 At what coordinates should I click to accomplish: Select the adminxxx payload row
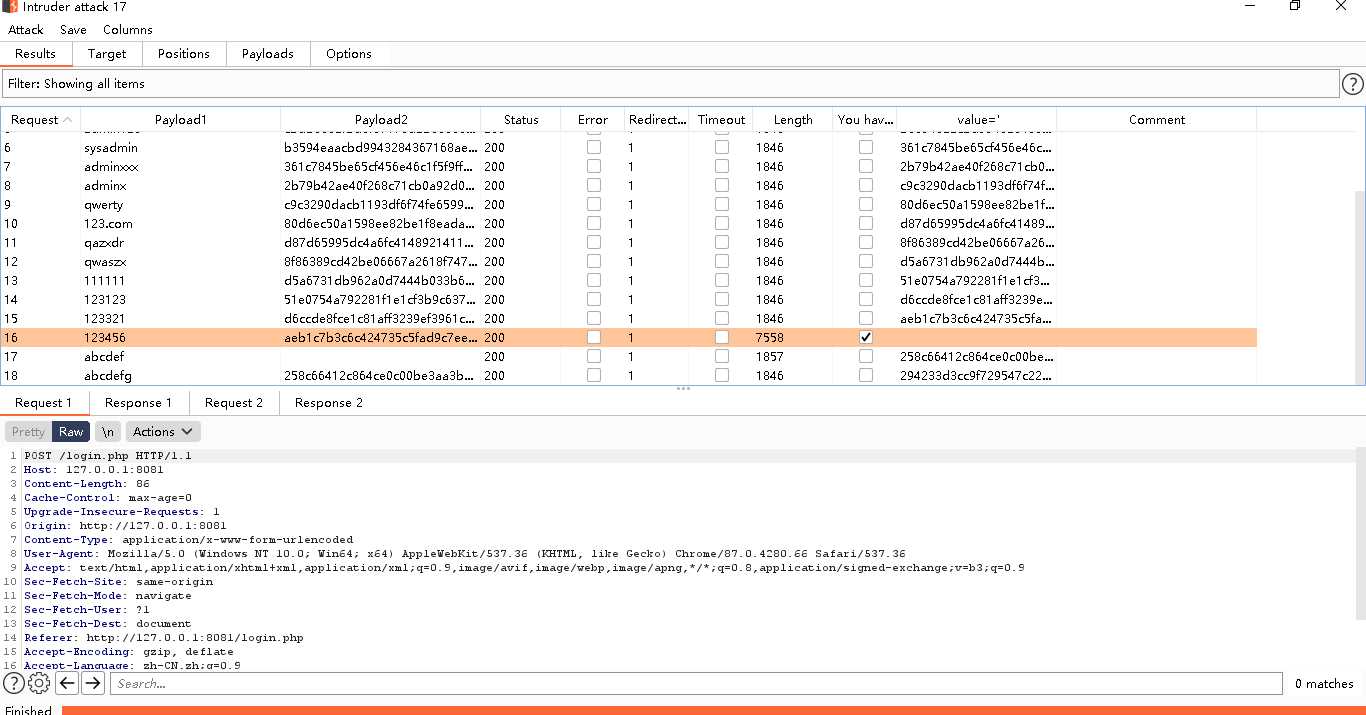click(628, 166)
